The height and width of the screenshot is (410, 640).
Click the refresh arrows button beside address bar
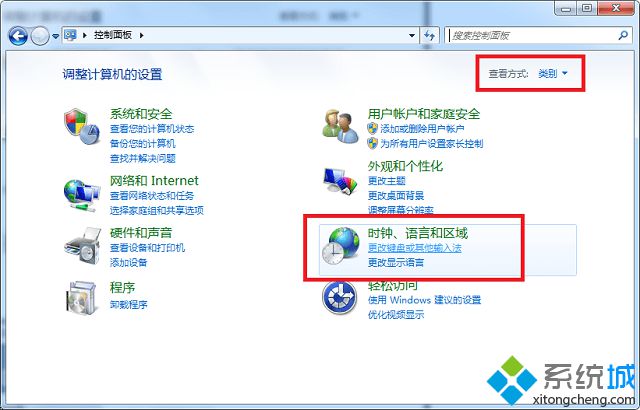tap(429, 35)
